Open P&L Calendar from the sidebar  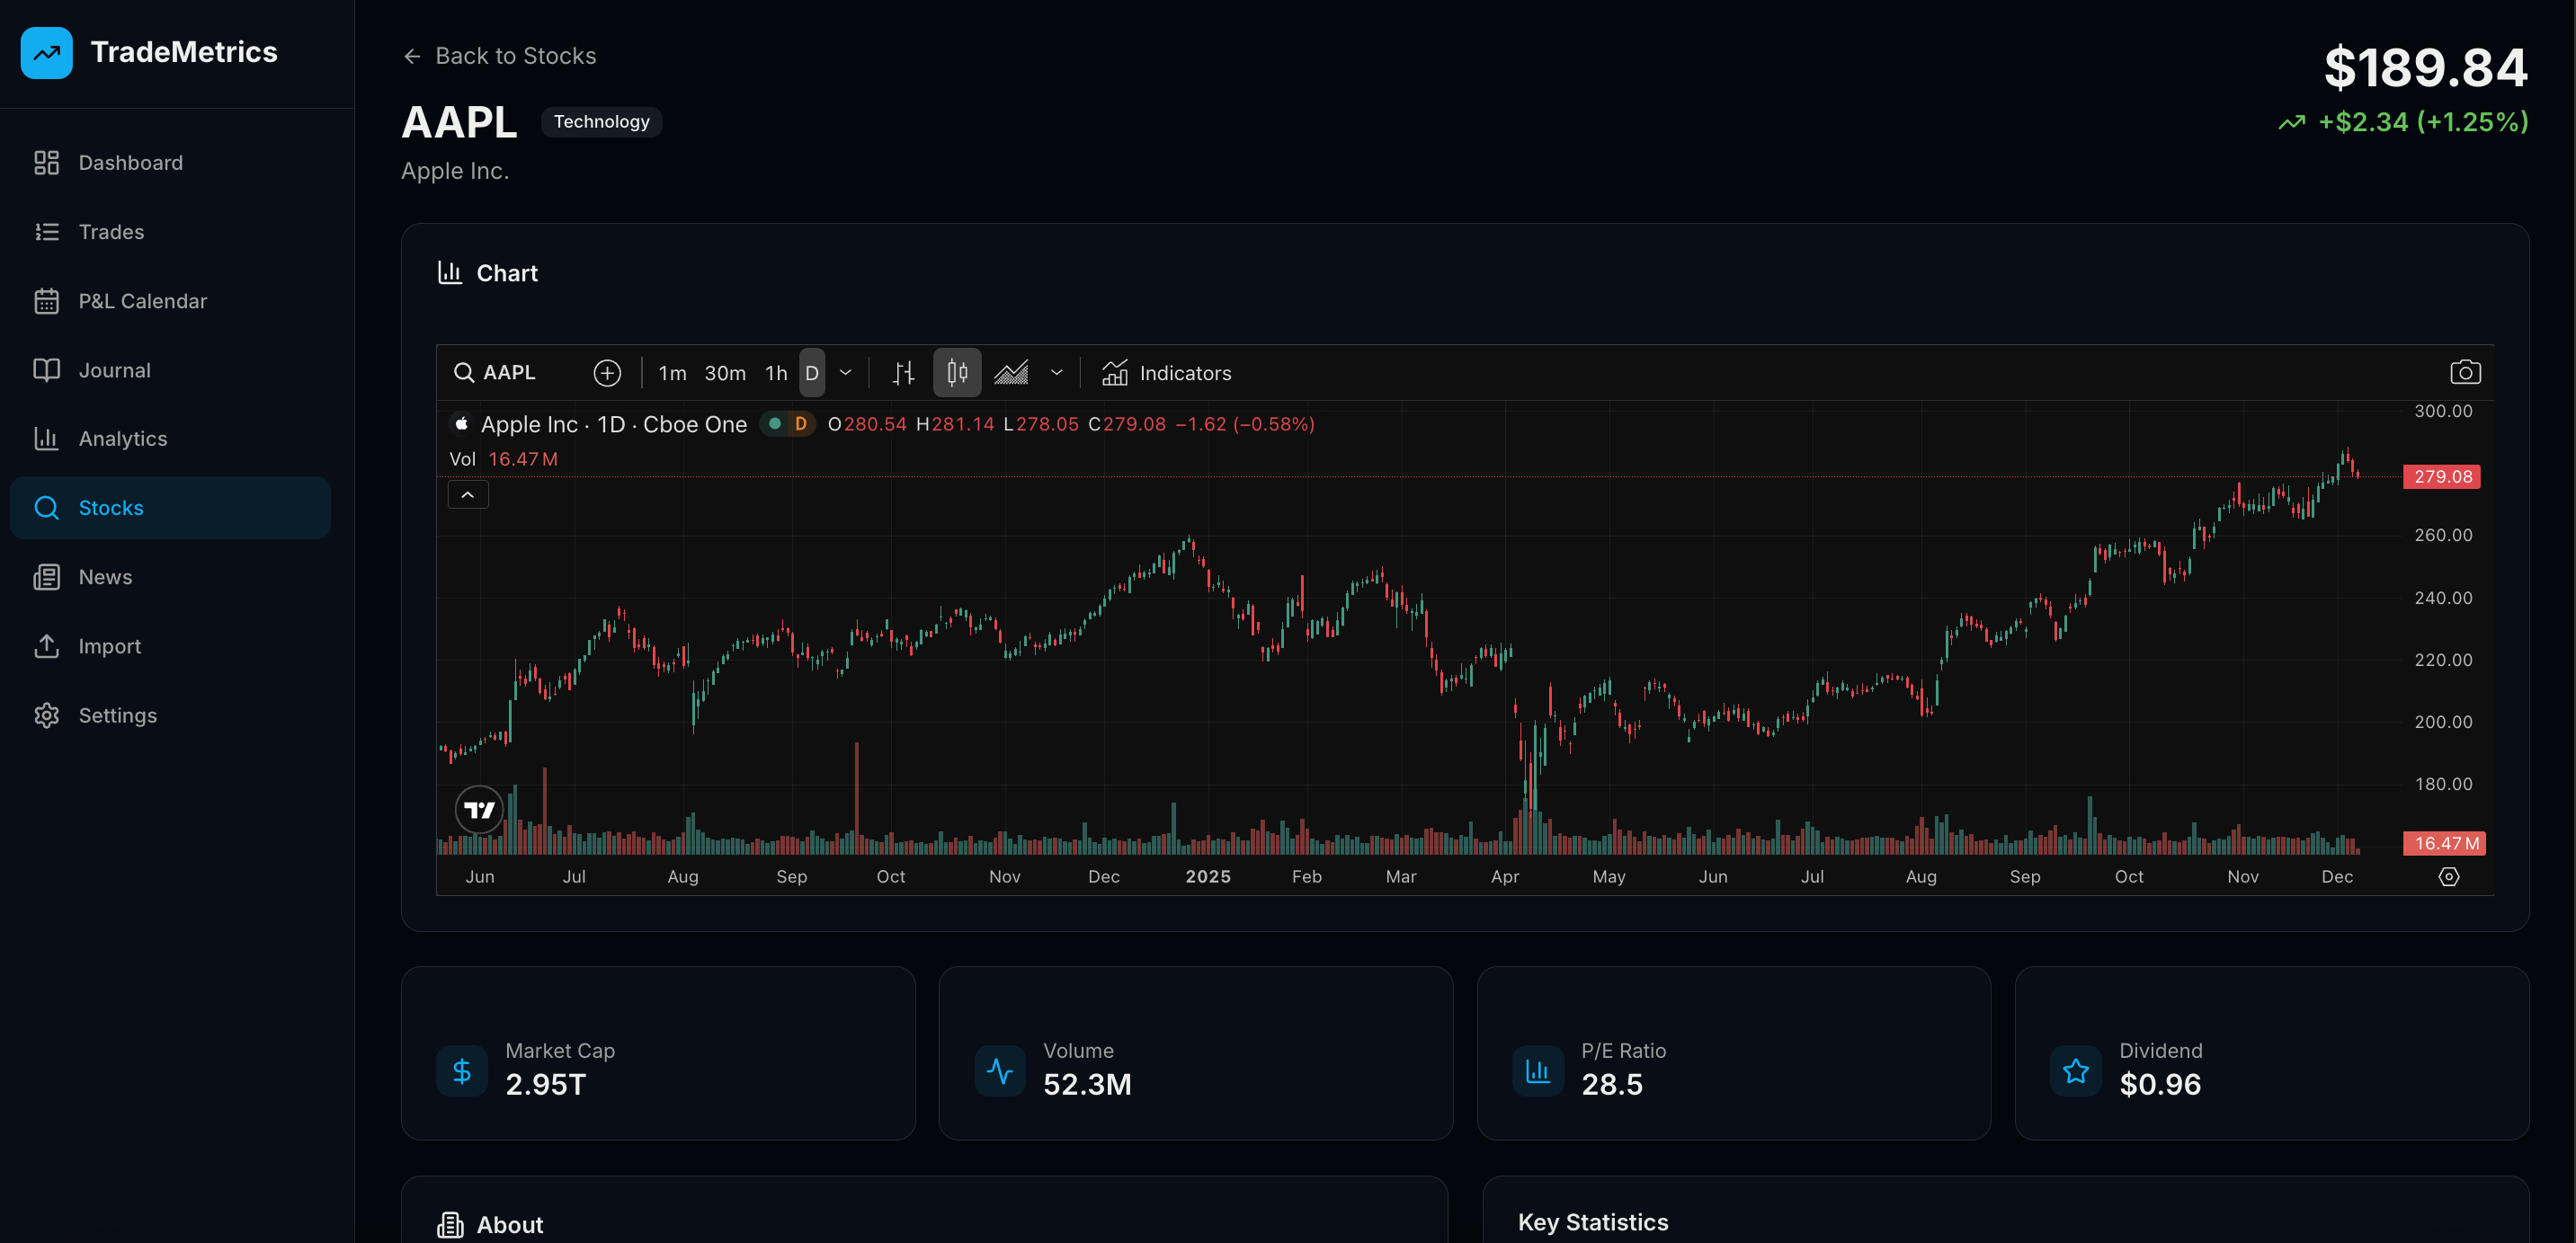(x=143, y=300)
